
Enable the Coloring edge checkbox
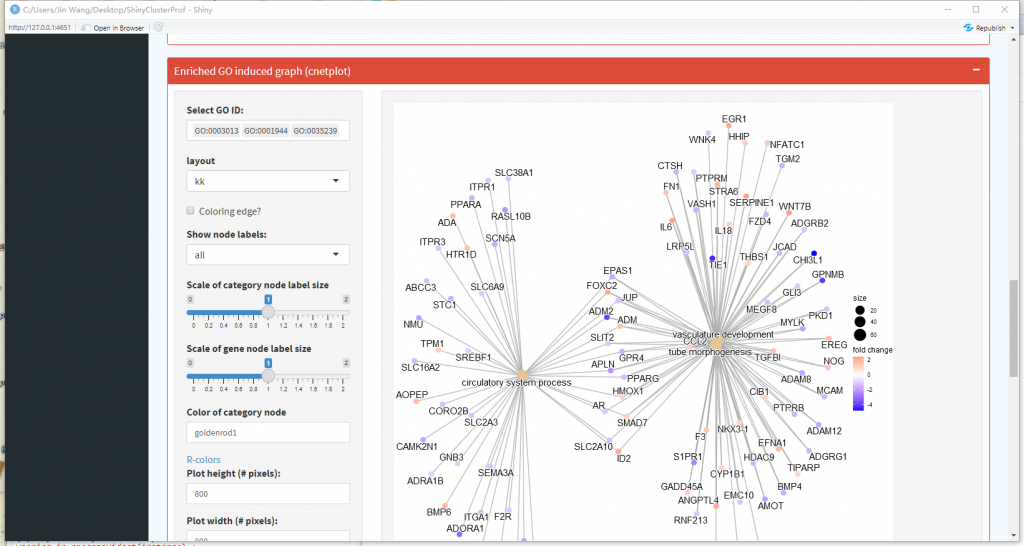190,210
